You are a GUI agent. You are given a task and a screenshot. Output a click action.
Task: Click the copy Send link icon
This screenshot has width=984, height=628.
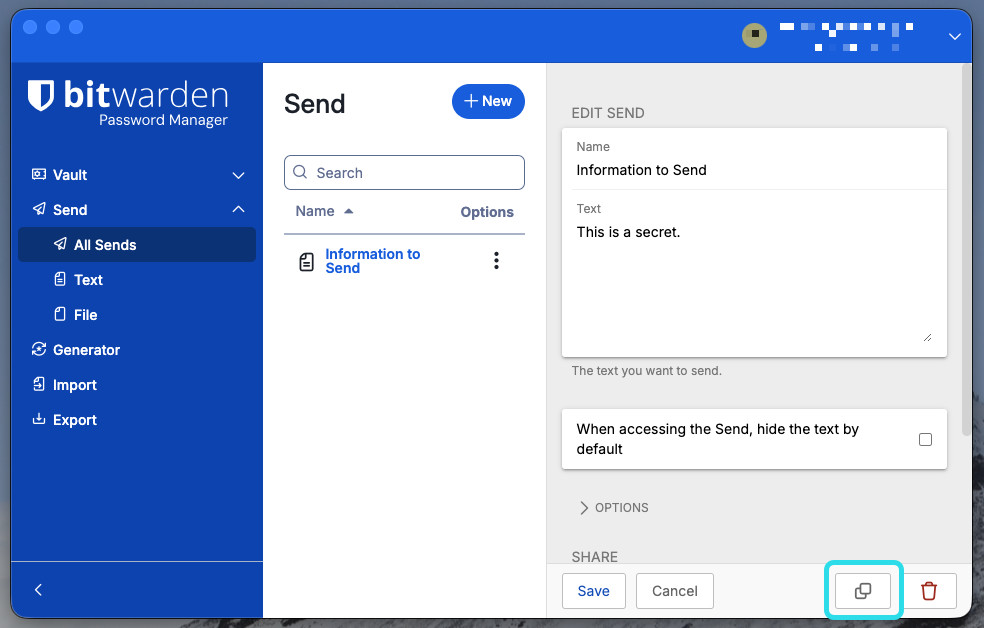point(862,591)
